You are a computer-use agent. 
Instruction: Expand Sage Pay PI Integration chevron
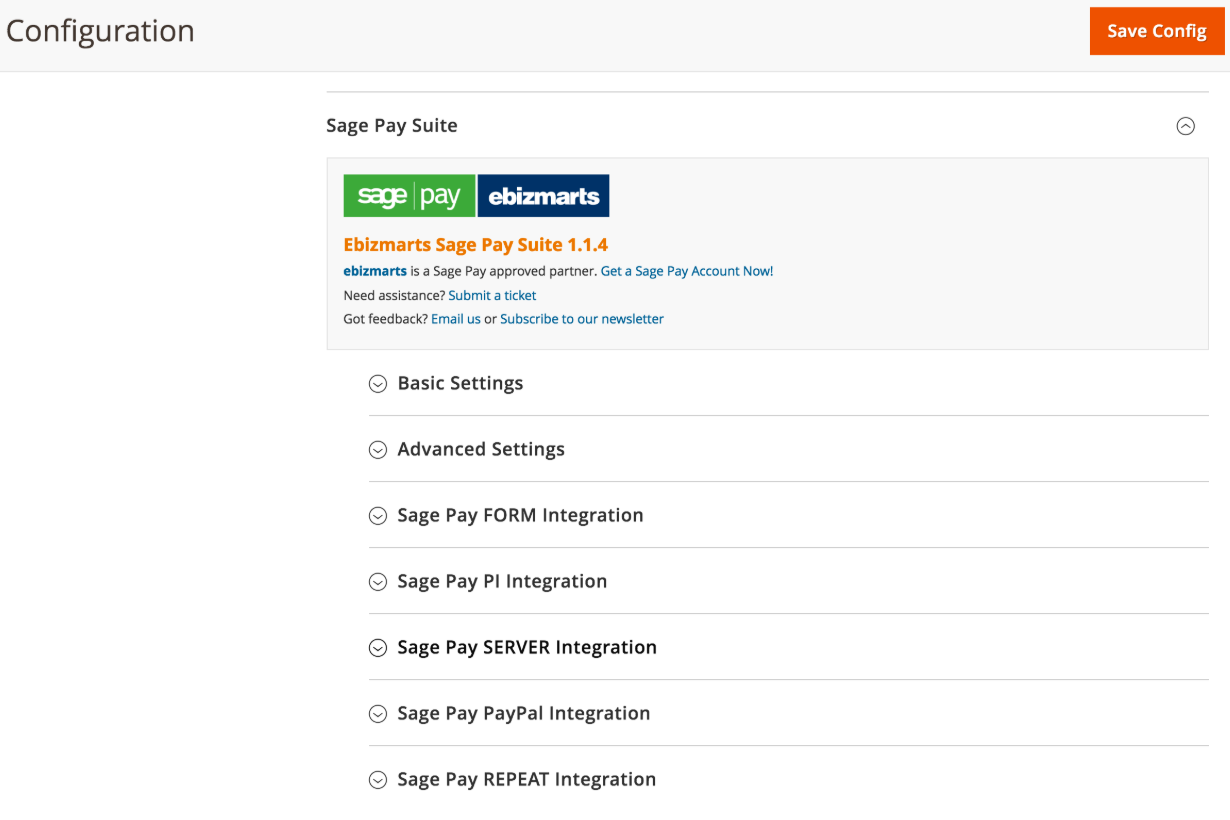(x=378, y=582)
